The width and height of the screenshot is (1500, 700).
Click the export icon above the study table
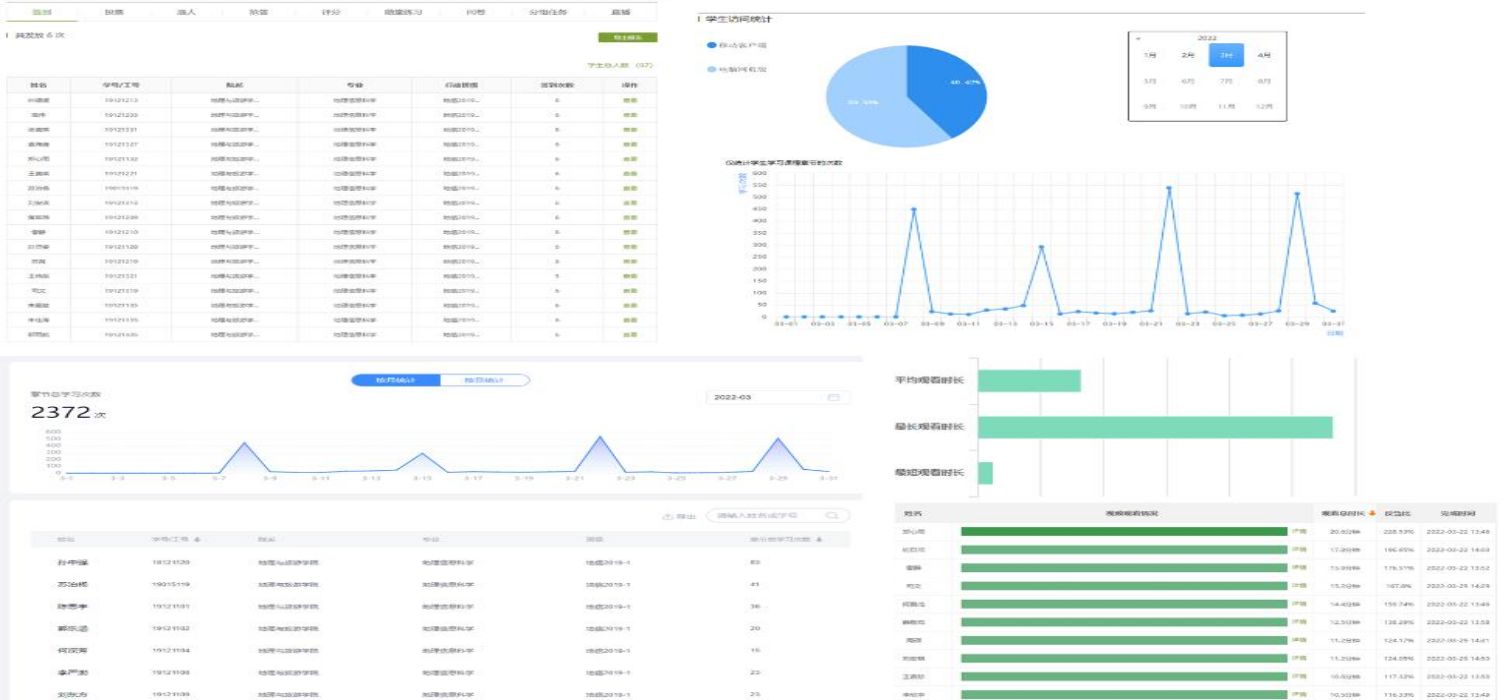[x=667, y=517]
